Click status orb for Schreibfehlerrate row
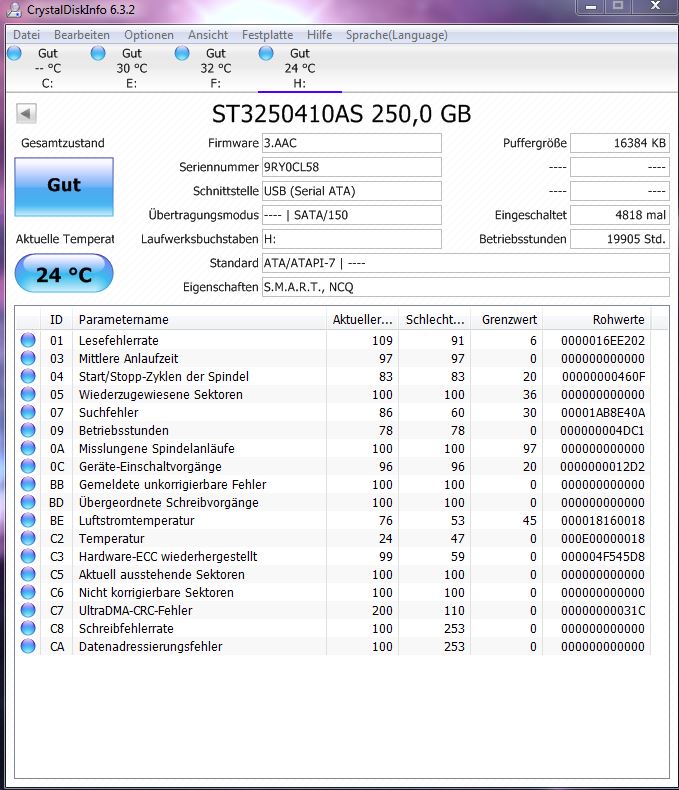 [28, 628]
